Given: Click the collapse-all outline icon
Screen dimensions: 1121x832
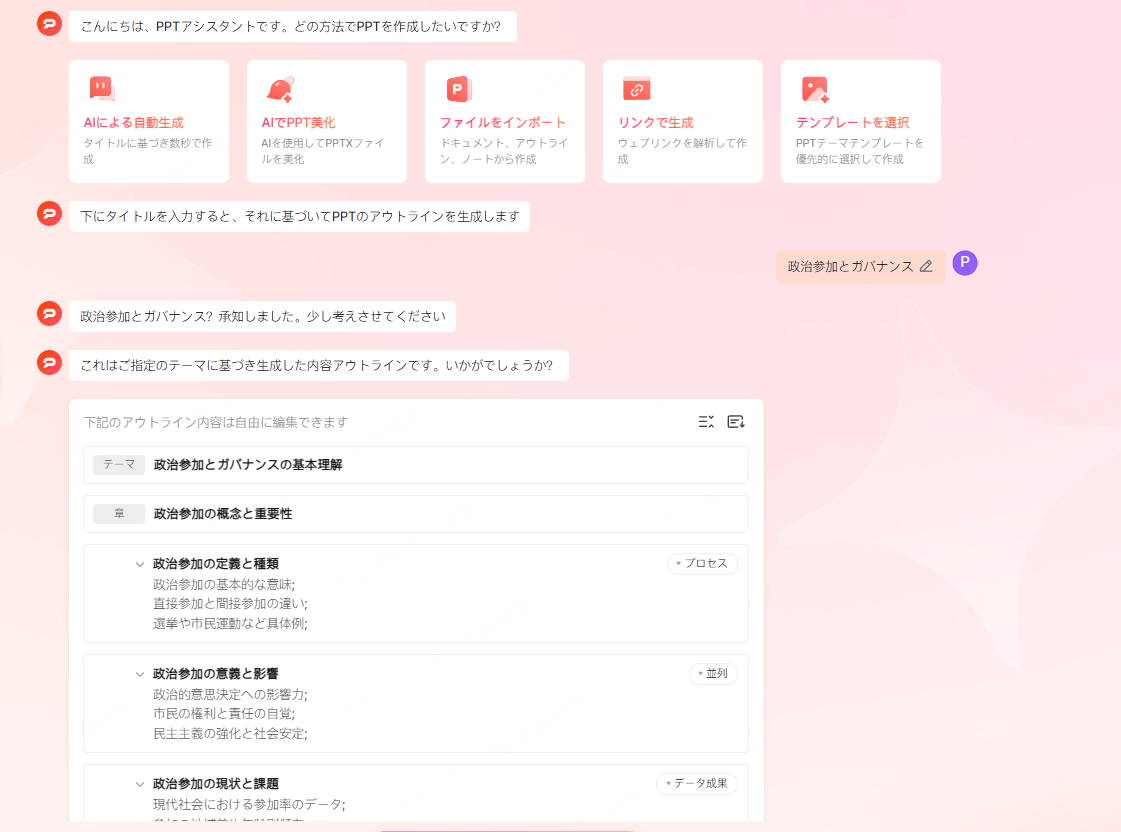Looking at the screenshot, I should pyautogui.click(x=706, y=422).
